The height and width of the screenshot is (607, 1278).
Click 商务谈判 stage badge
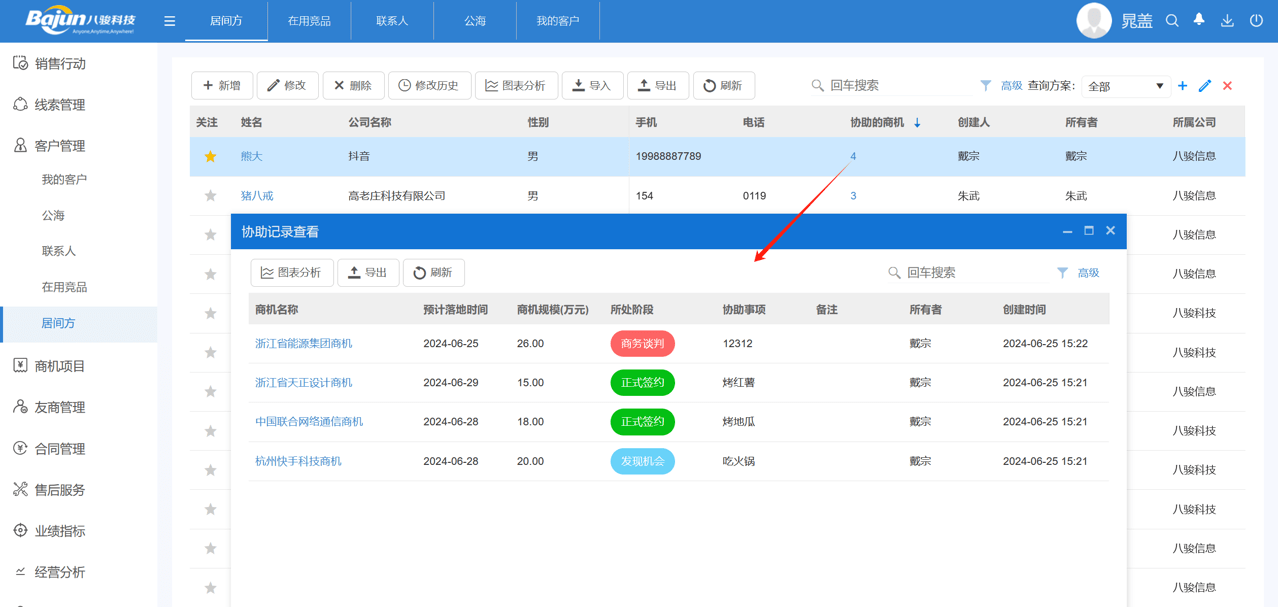642,344
